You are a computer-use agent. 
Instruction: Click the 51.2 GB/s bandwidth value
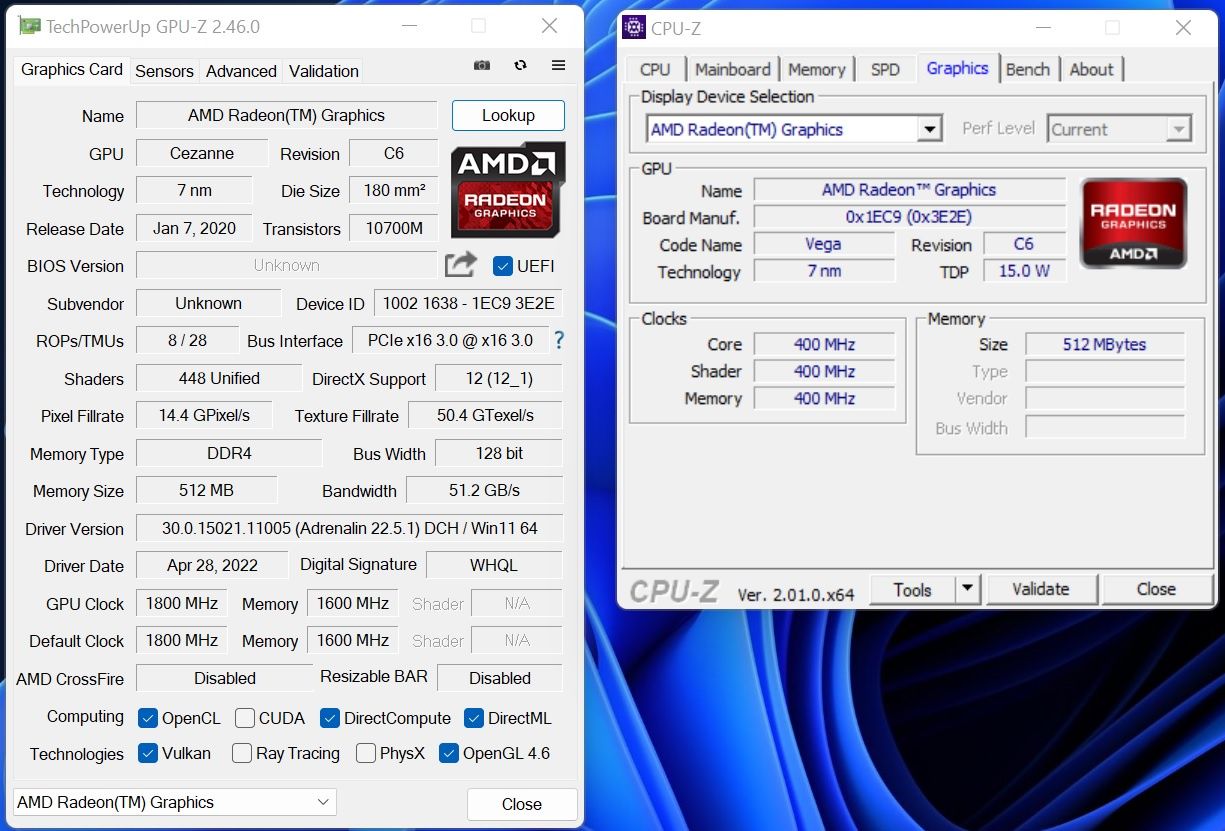[485, 490]
